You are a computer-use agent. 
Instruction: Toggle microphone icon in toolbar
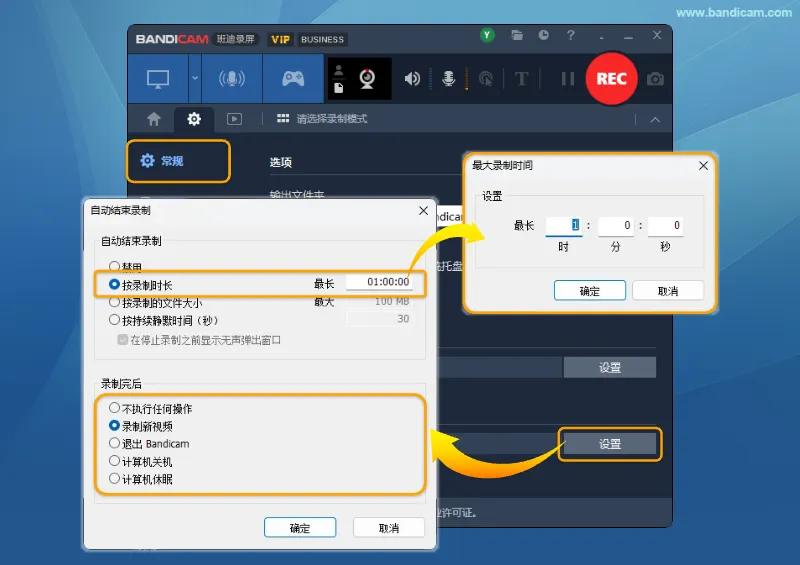click(448, 79)
